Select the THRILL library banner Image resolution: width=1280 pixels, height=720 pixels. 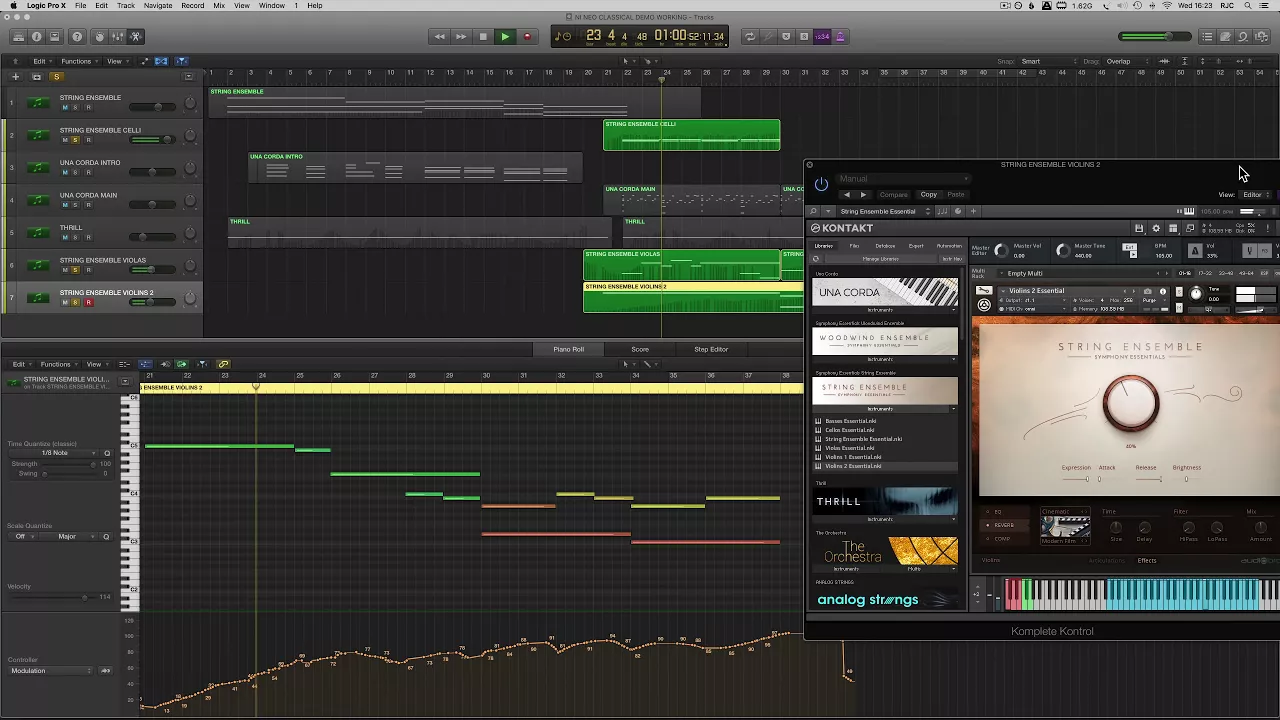(x=885, y=501)
